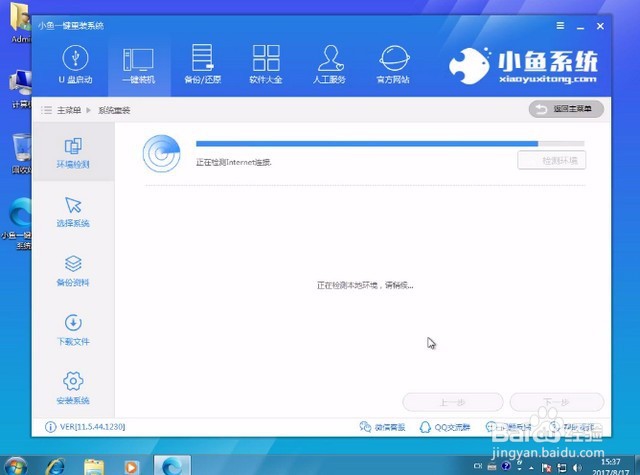Screen dimensions: 640x475
Task: Go to the 软件大全 tab
Action: pos(266,64)
